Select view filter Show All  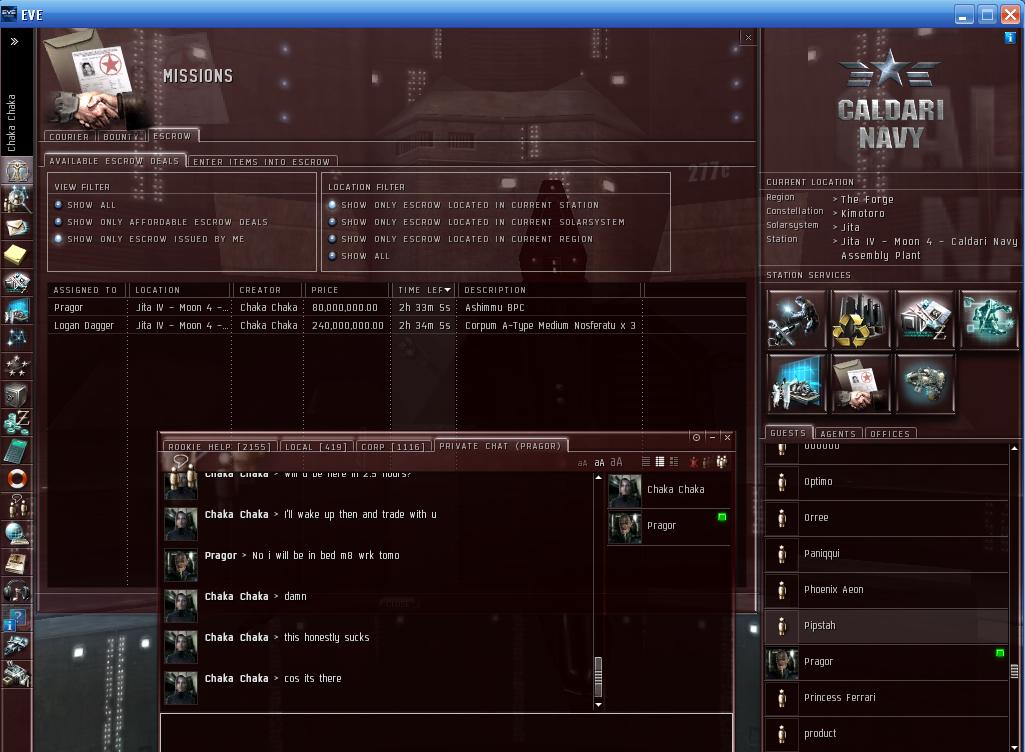[85, 205]
